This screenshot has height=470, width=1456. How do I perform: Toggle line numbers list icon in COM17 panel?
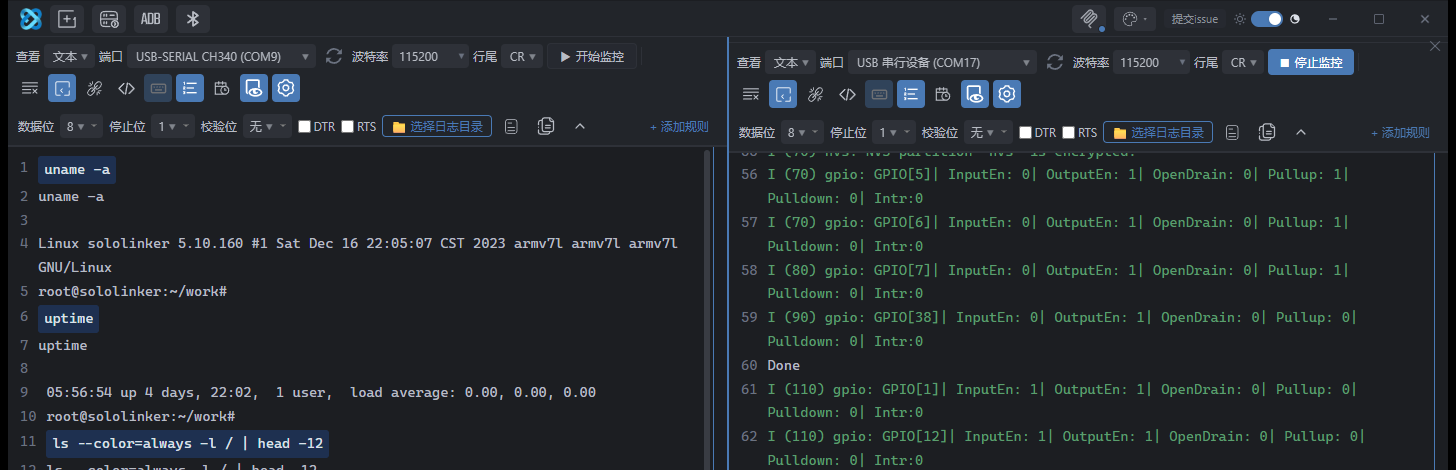point(911,94)
